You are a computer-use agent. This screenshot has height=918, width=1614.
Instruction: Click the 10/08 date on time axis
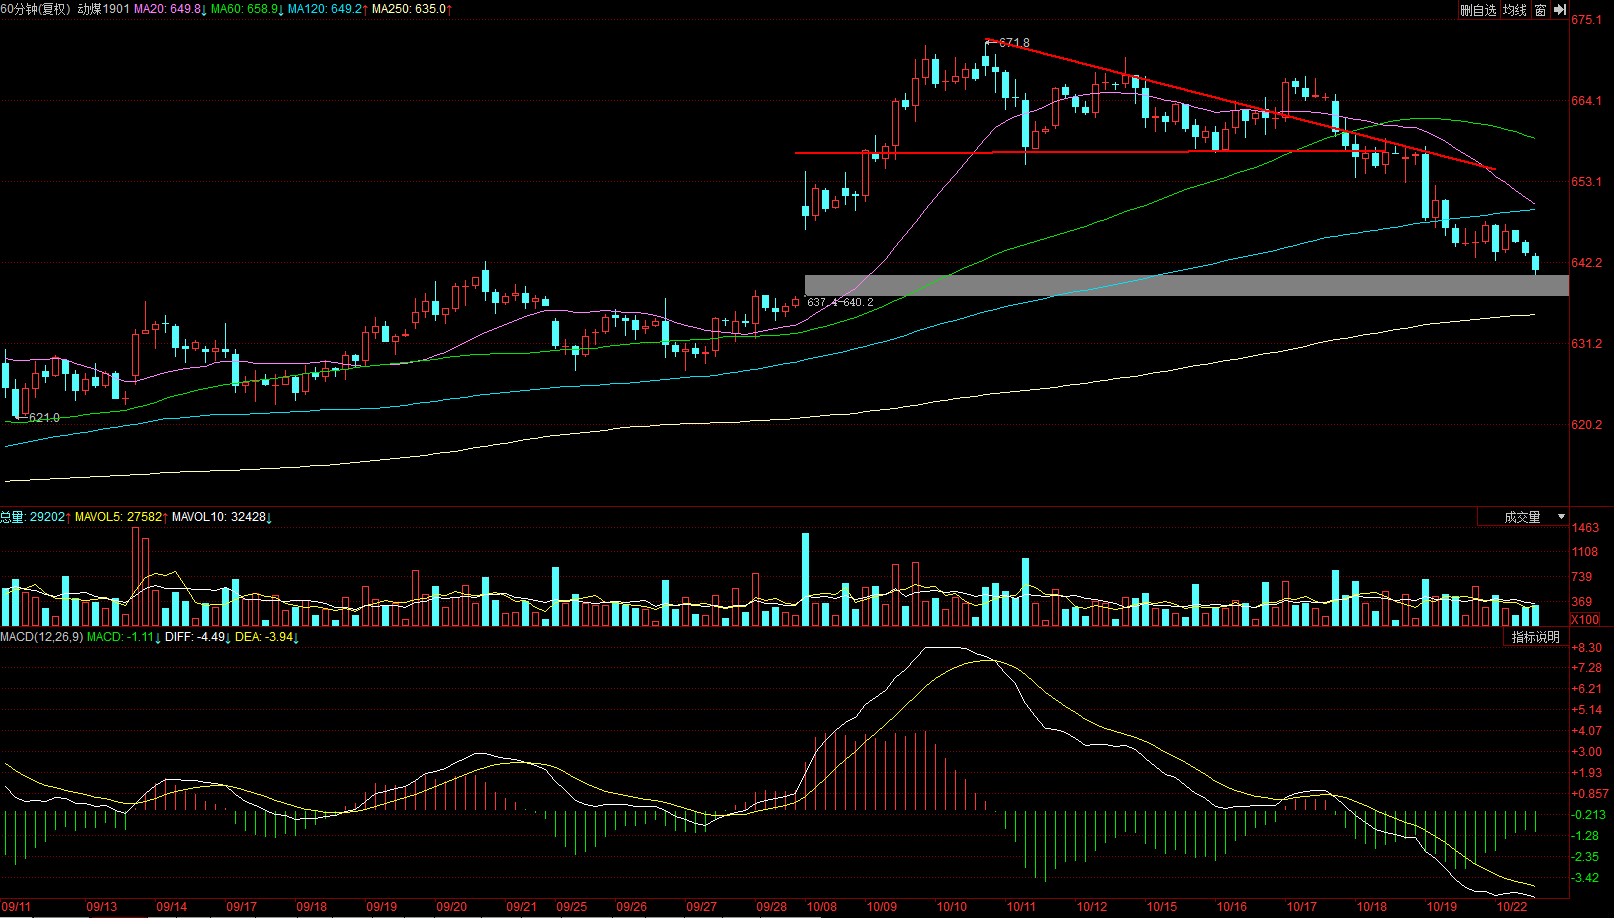point(822,907)
